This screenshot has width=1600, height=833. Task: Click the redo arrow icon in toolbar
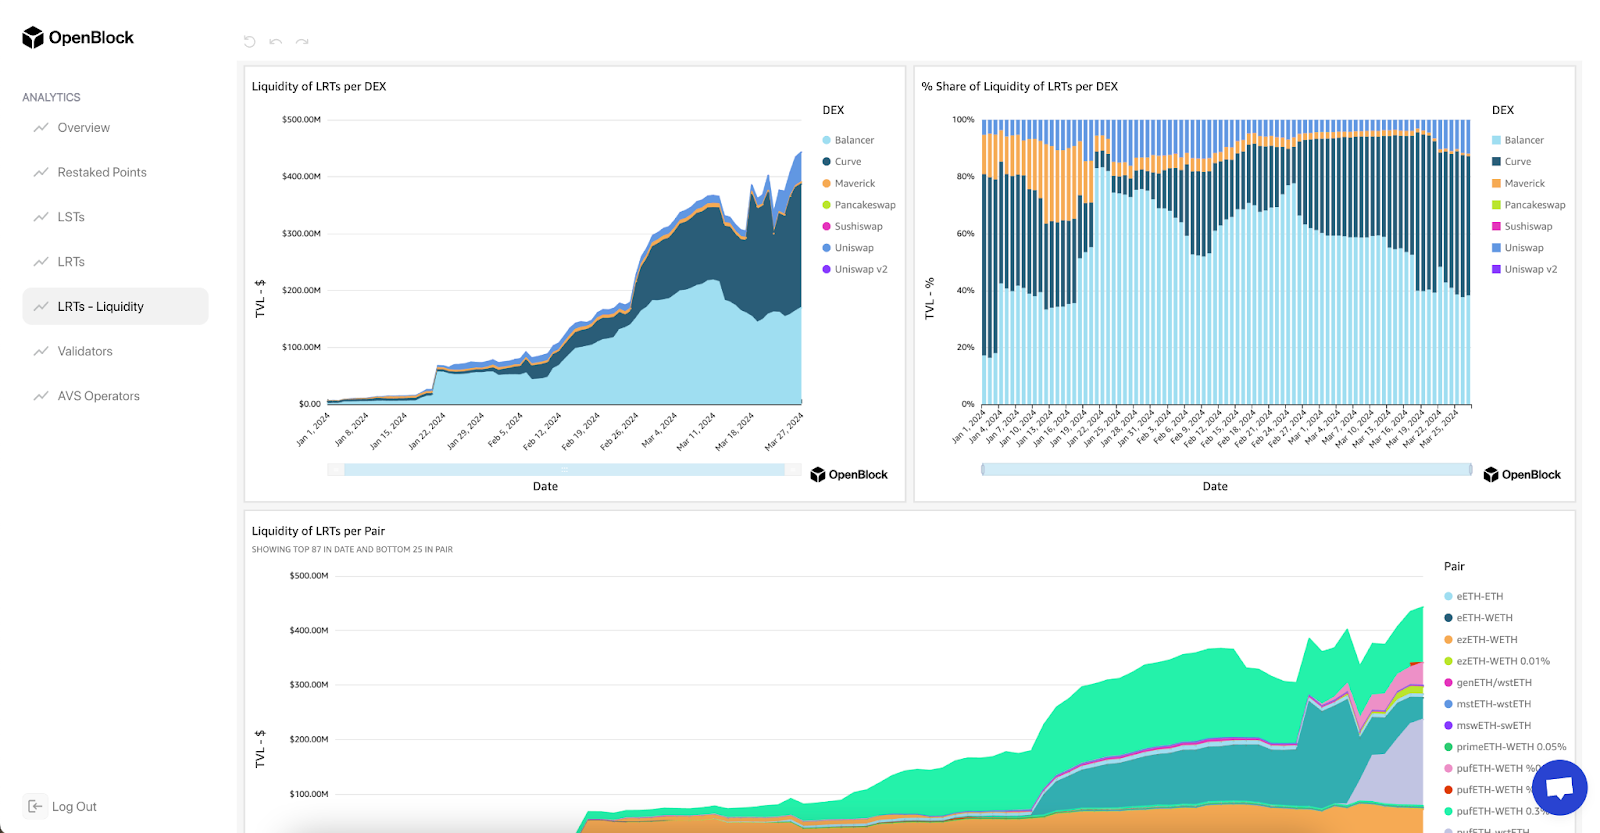click(302, 42)
